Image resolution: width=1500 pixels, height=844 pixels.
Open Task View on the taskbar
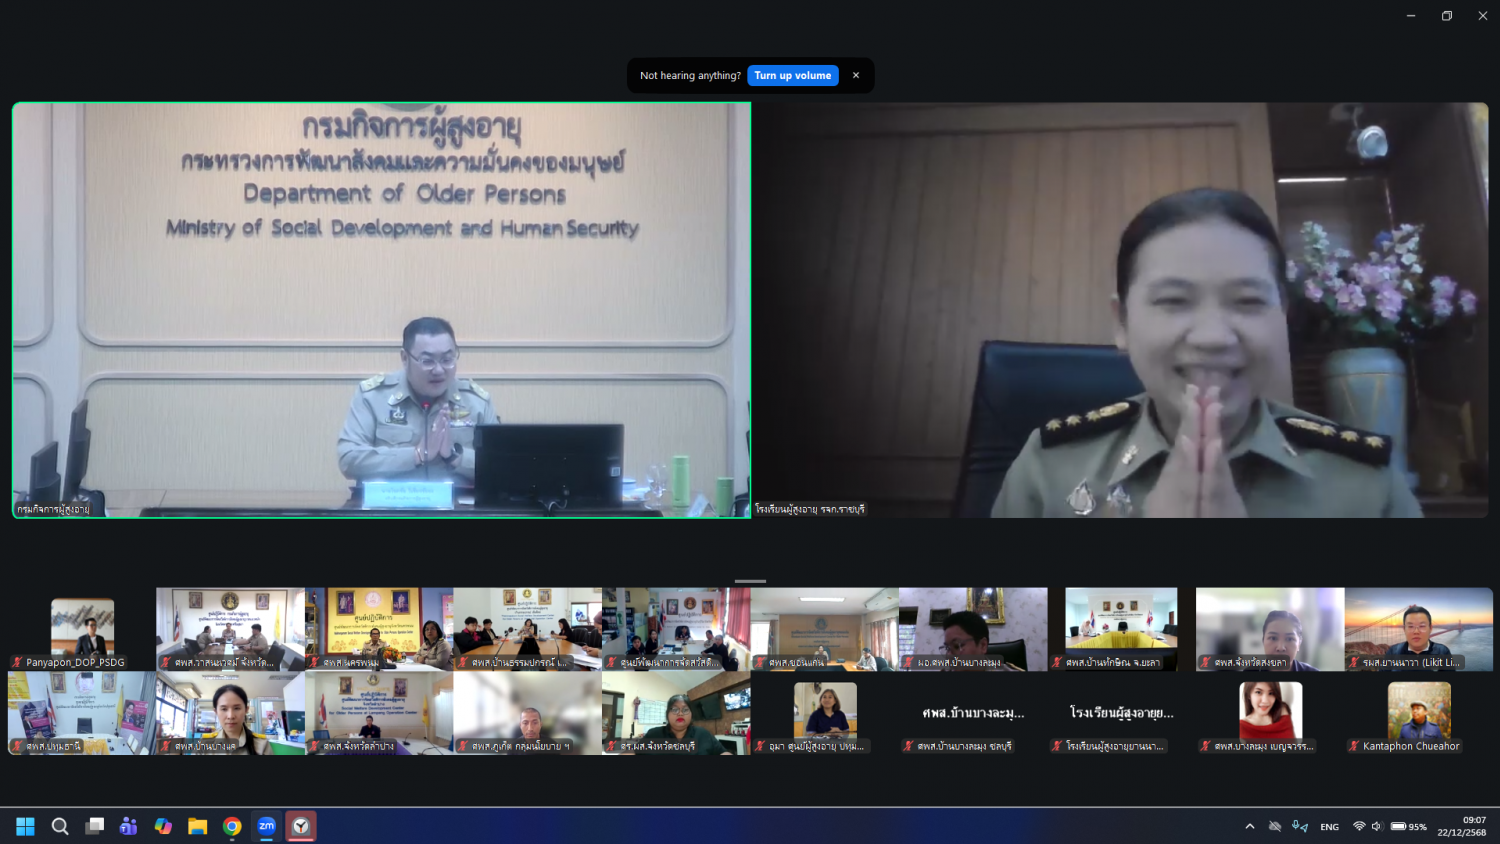click(95, 826)
